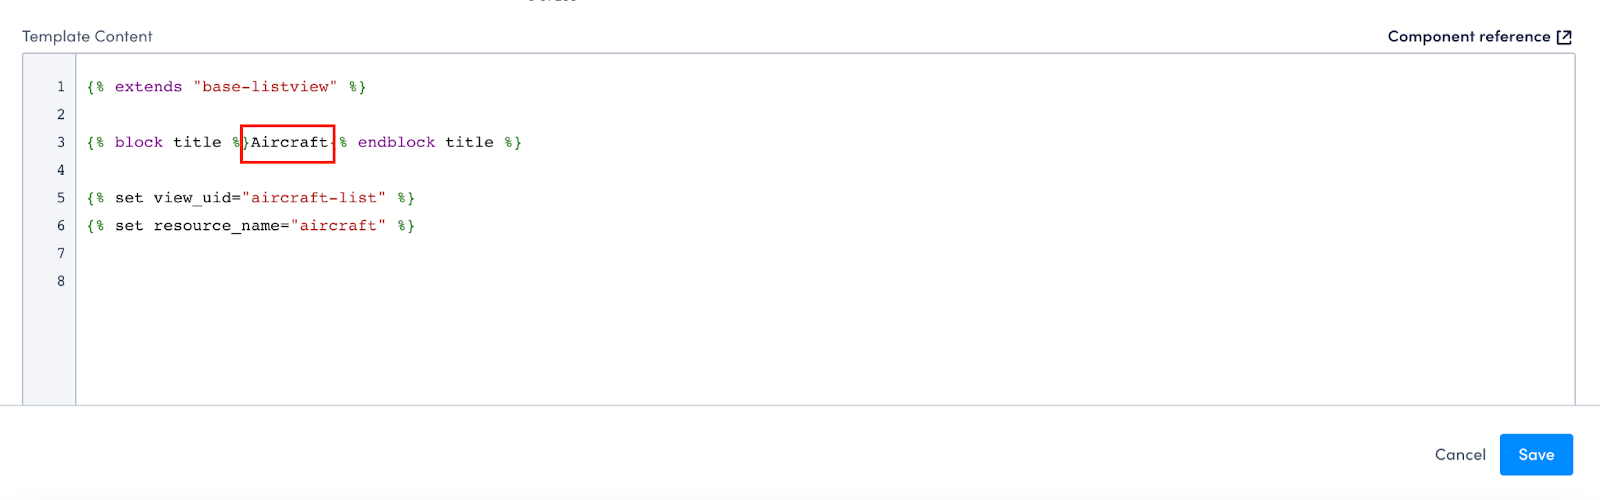Open the Component reference link
Viewport: 1600px width, 500px height.
1469,37
